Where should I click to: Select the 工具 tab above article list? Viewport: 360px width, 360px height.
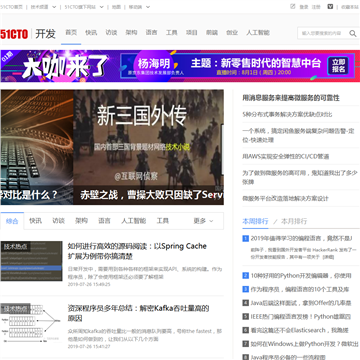tap(163, 221)
